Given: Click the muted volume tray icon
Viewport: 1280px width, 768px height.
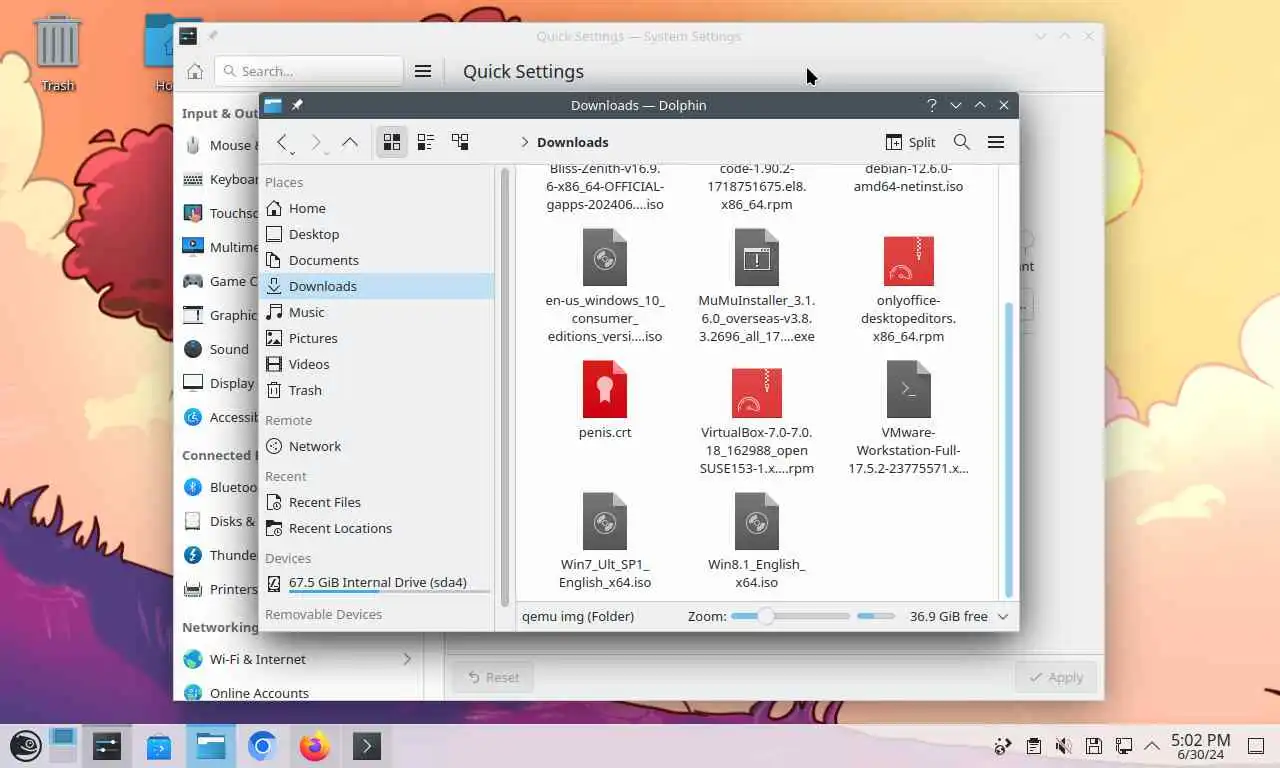Looking at the screenshot, I should tap(1064, 746).
